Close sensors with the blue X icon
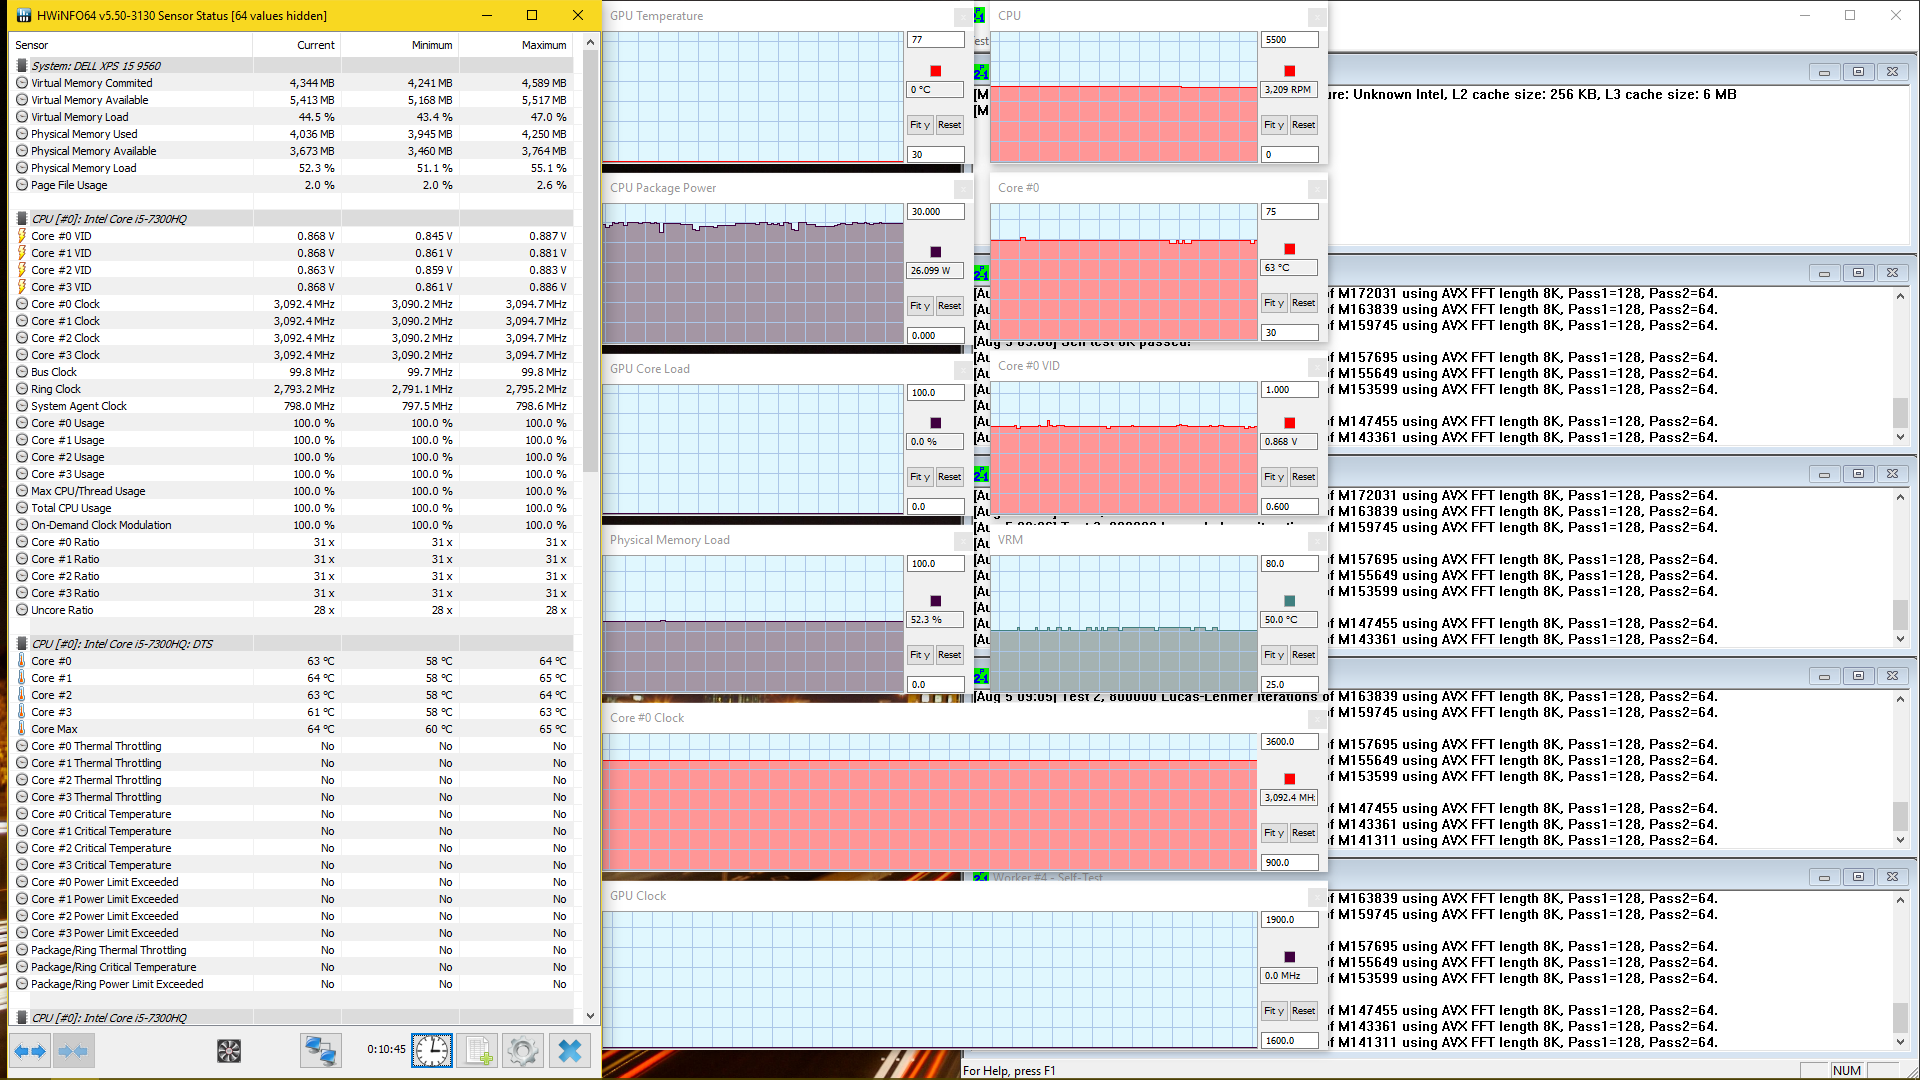1920x1080 pixels. (x=570, y=1051)
